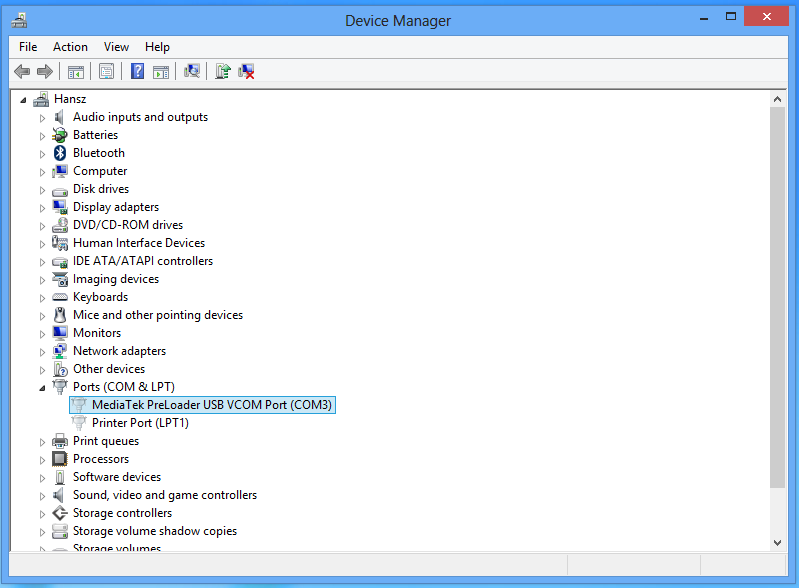Viewport: 799px width, 588px height.
Task: Click the scrollbar down arrow
Action: (777, 543)
